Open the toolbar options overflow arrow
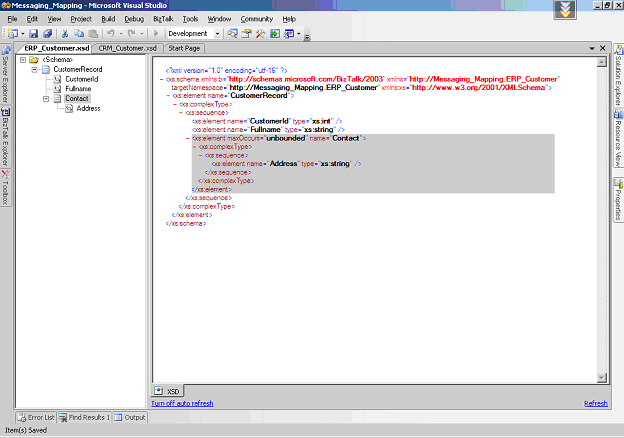The width and height of the screenshot is (624, 438). [307, 37]
